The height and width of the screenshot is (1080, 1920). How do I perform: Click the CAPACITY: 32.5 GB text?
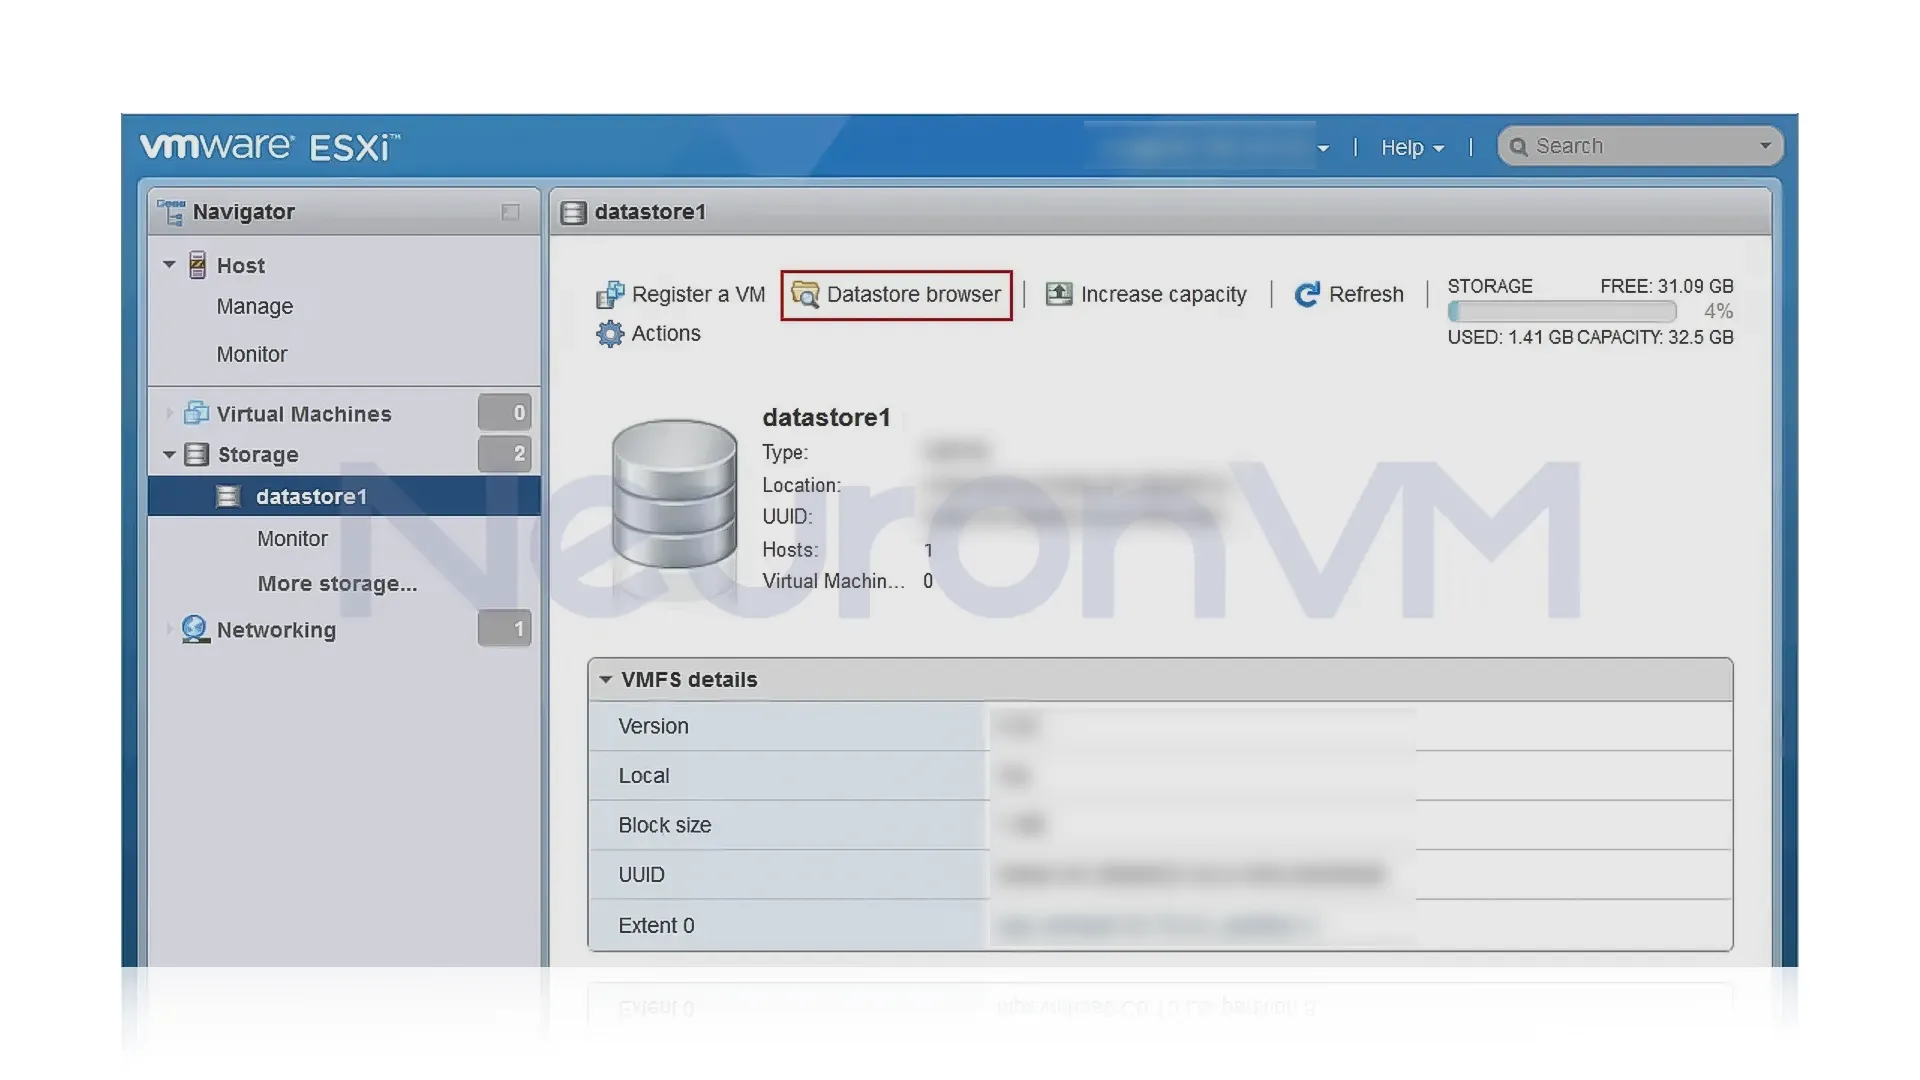coord(1656,338)
